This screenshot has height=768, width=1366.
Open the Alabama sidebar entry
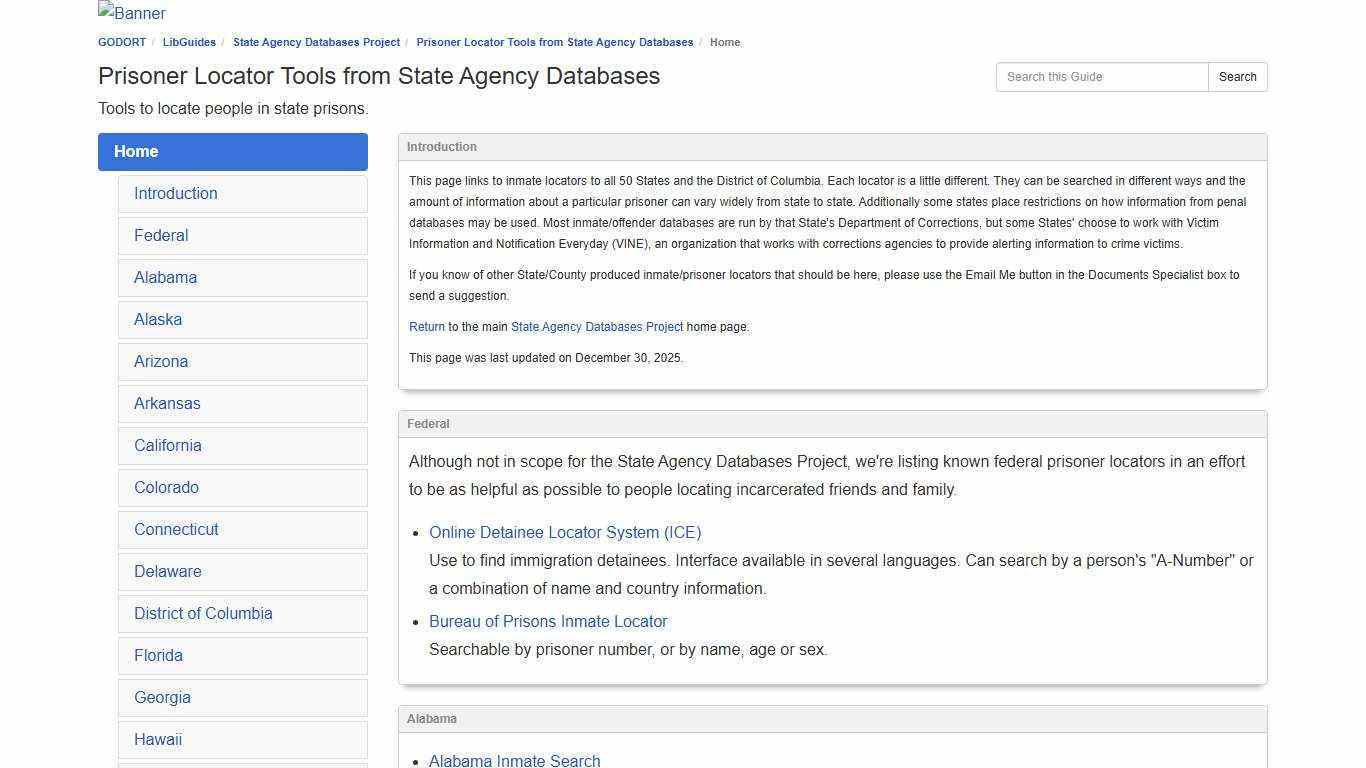pos(165,277)
